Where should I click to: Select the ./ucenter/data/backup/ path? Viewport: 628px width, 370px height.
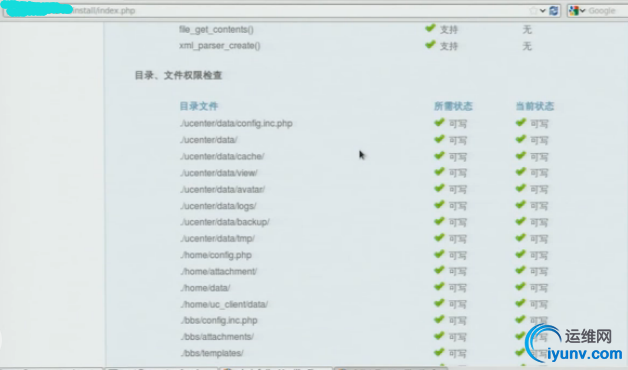[x=225, y=222]
